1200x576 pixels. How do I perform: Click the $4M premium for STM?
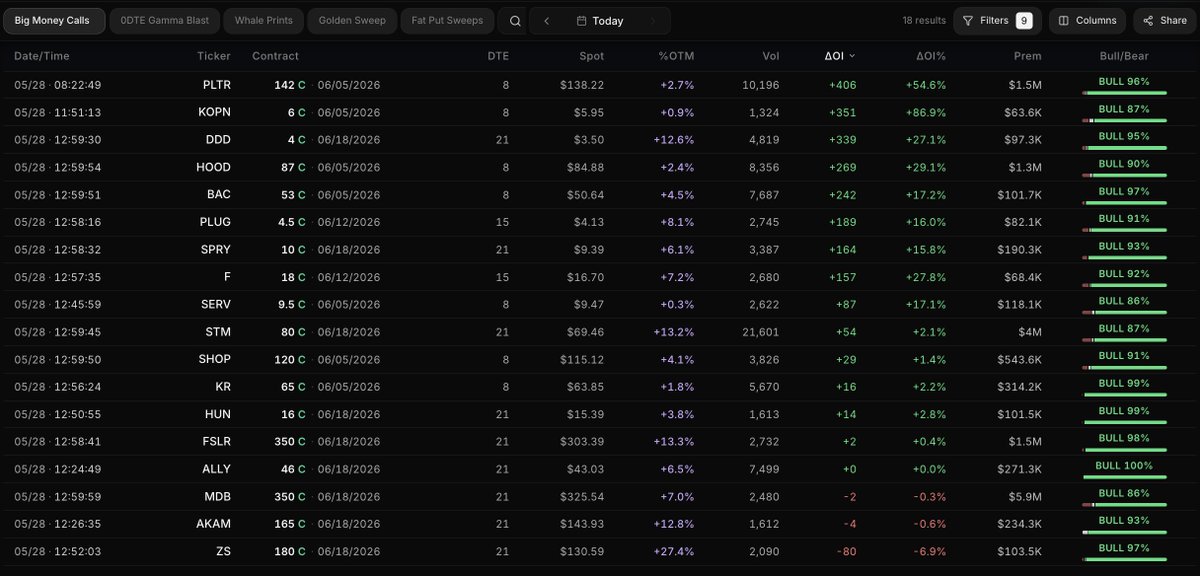pyautogui.click(x=1029, y=332)
